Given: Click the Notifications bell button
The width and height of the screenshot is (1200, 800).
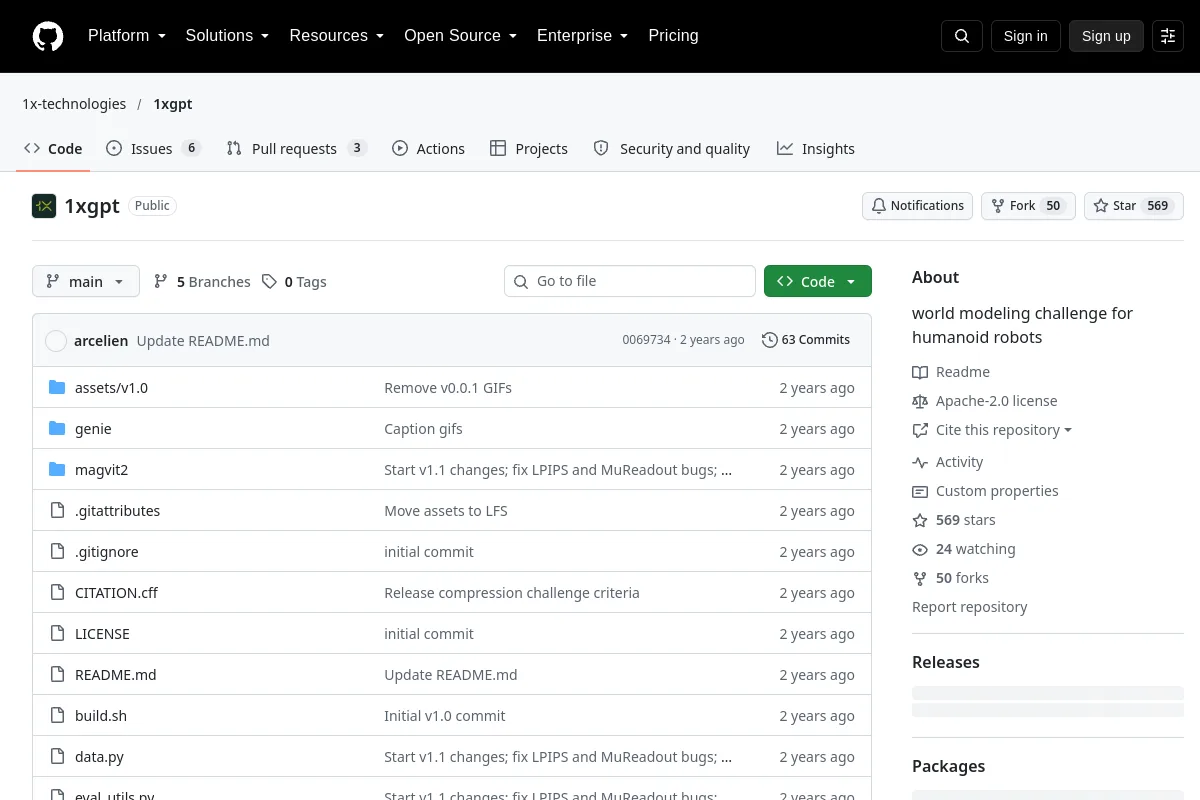Looking at the screenshot, I should click(918, 206).
